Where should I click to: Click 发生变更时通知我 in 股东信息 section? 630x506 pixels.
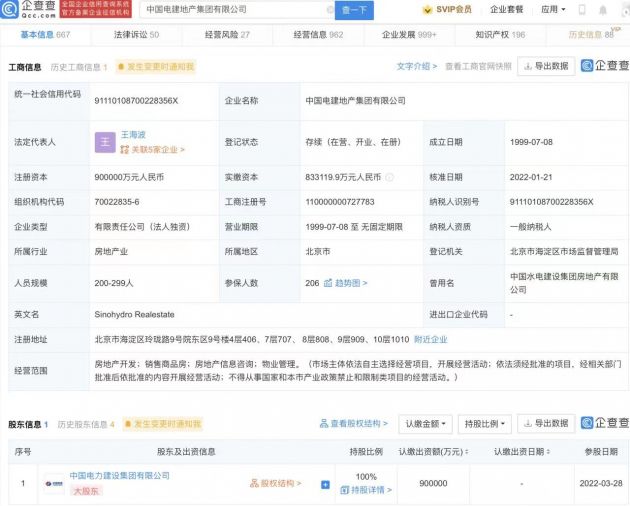(163, 424)
